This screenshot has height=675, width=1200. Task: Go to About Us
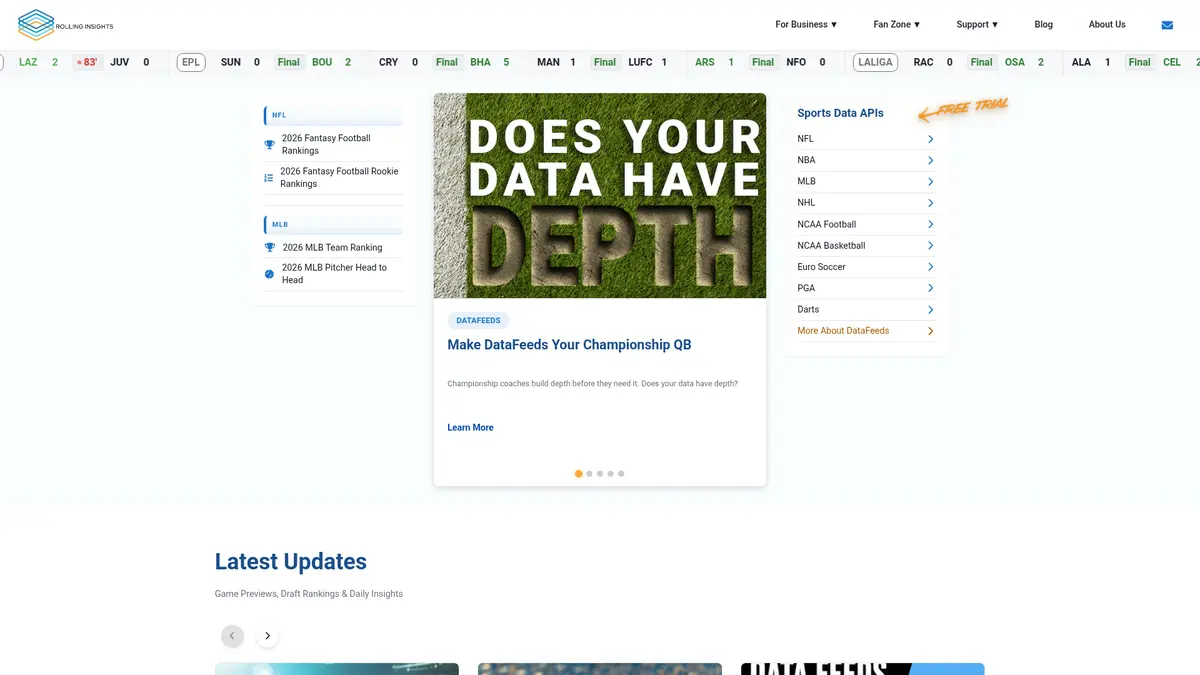(x=1107, y=25)
